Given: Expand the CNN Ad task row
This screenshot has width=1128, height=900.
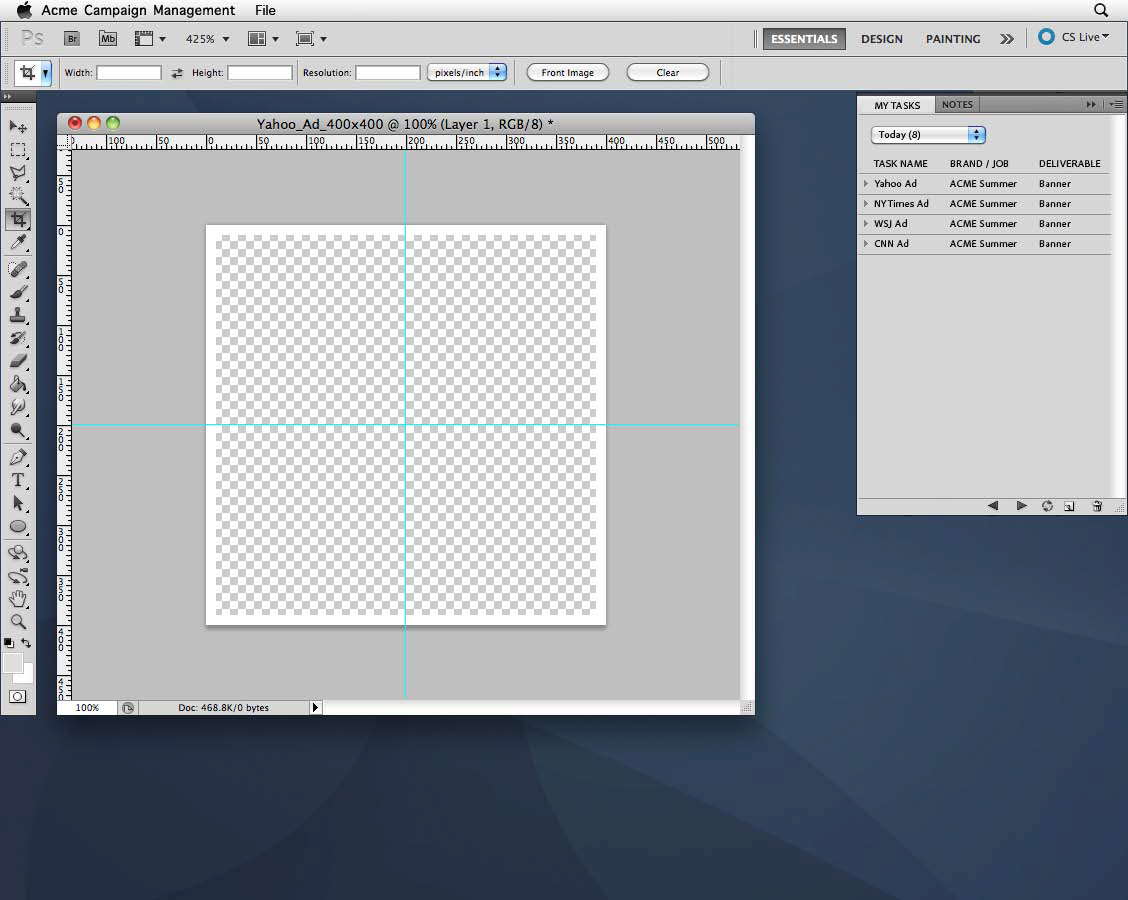Looking at the screenshot, I should (x=866, y=244).
